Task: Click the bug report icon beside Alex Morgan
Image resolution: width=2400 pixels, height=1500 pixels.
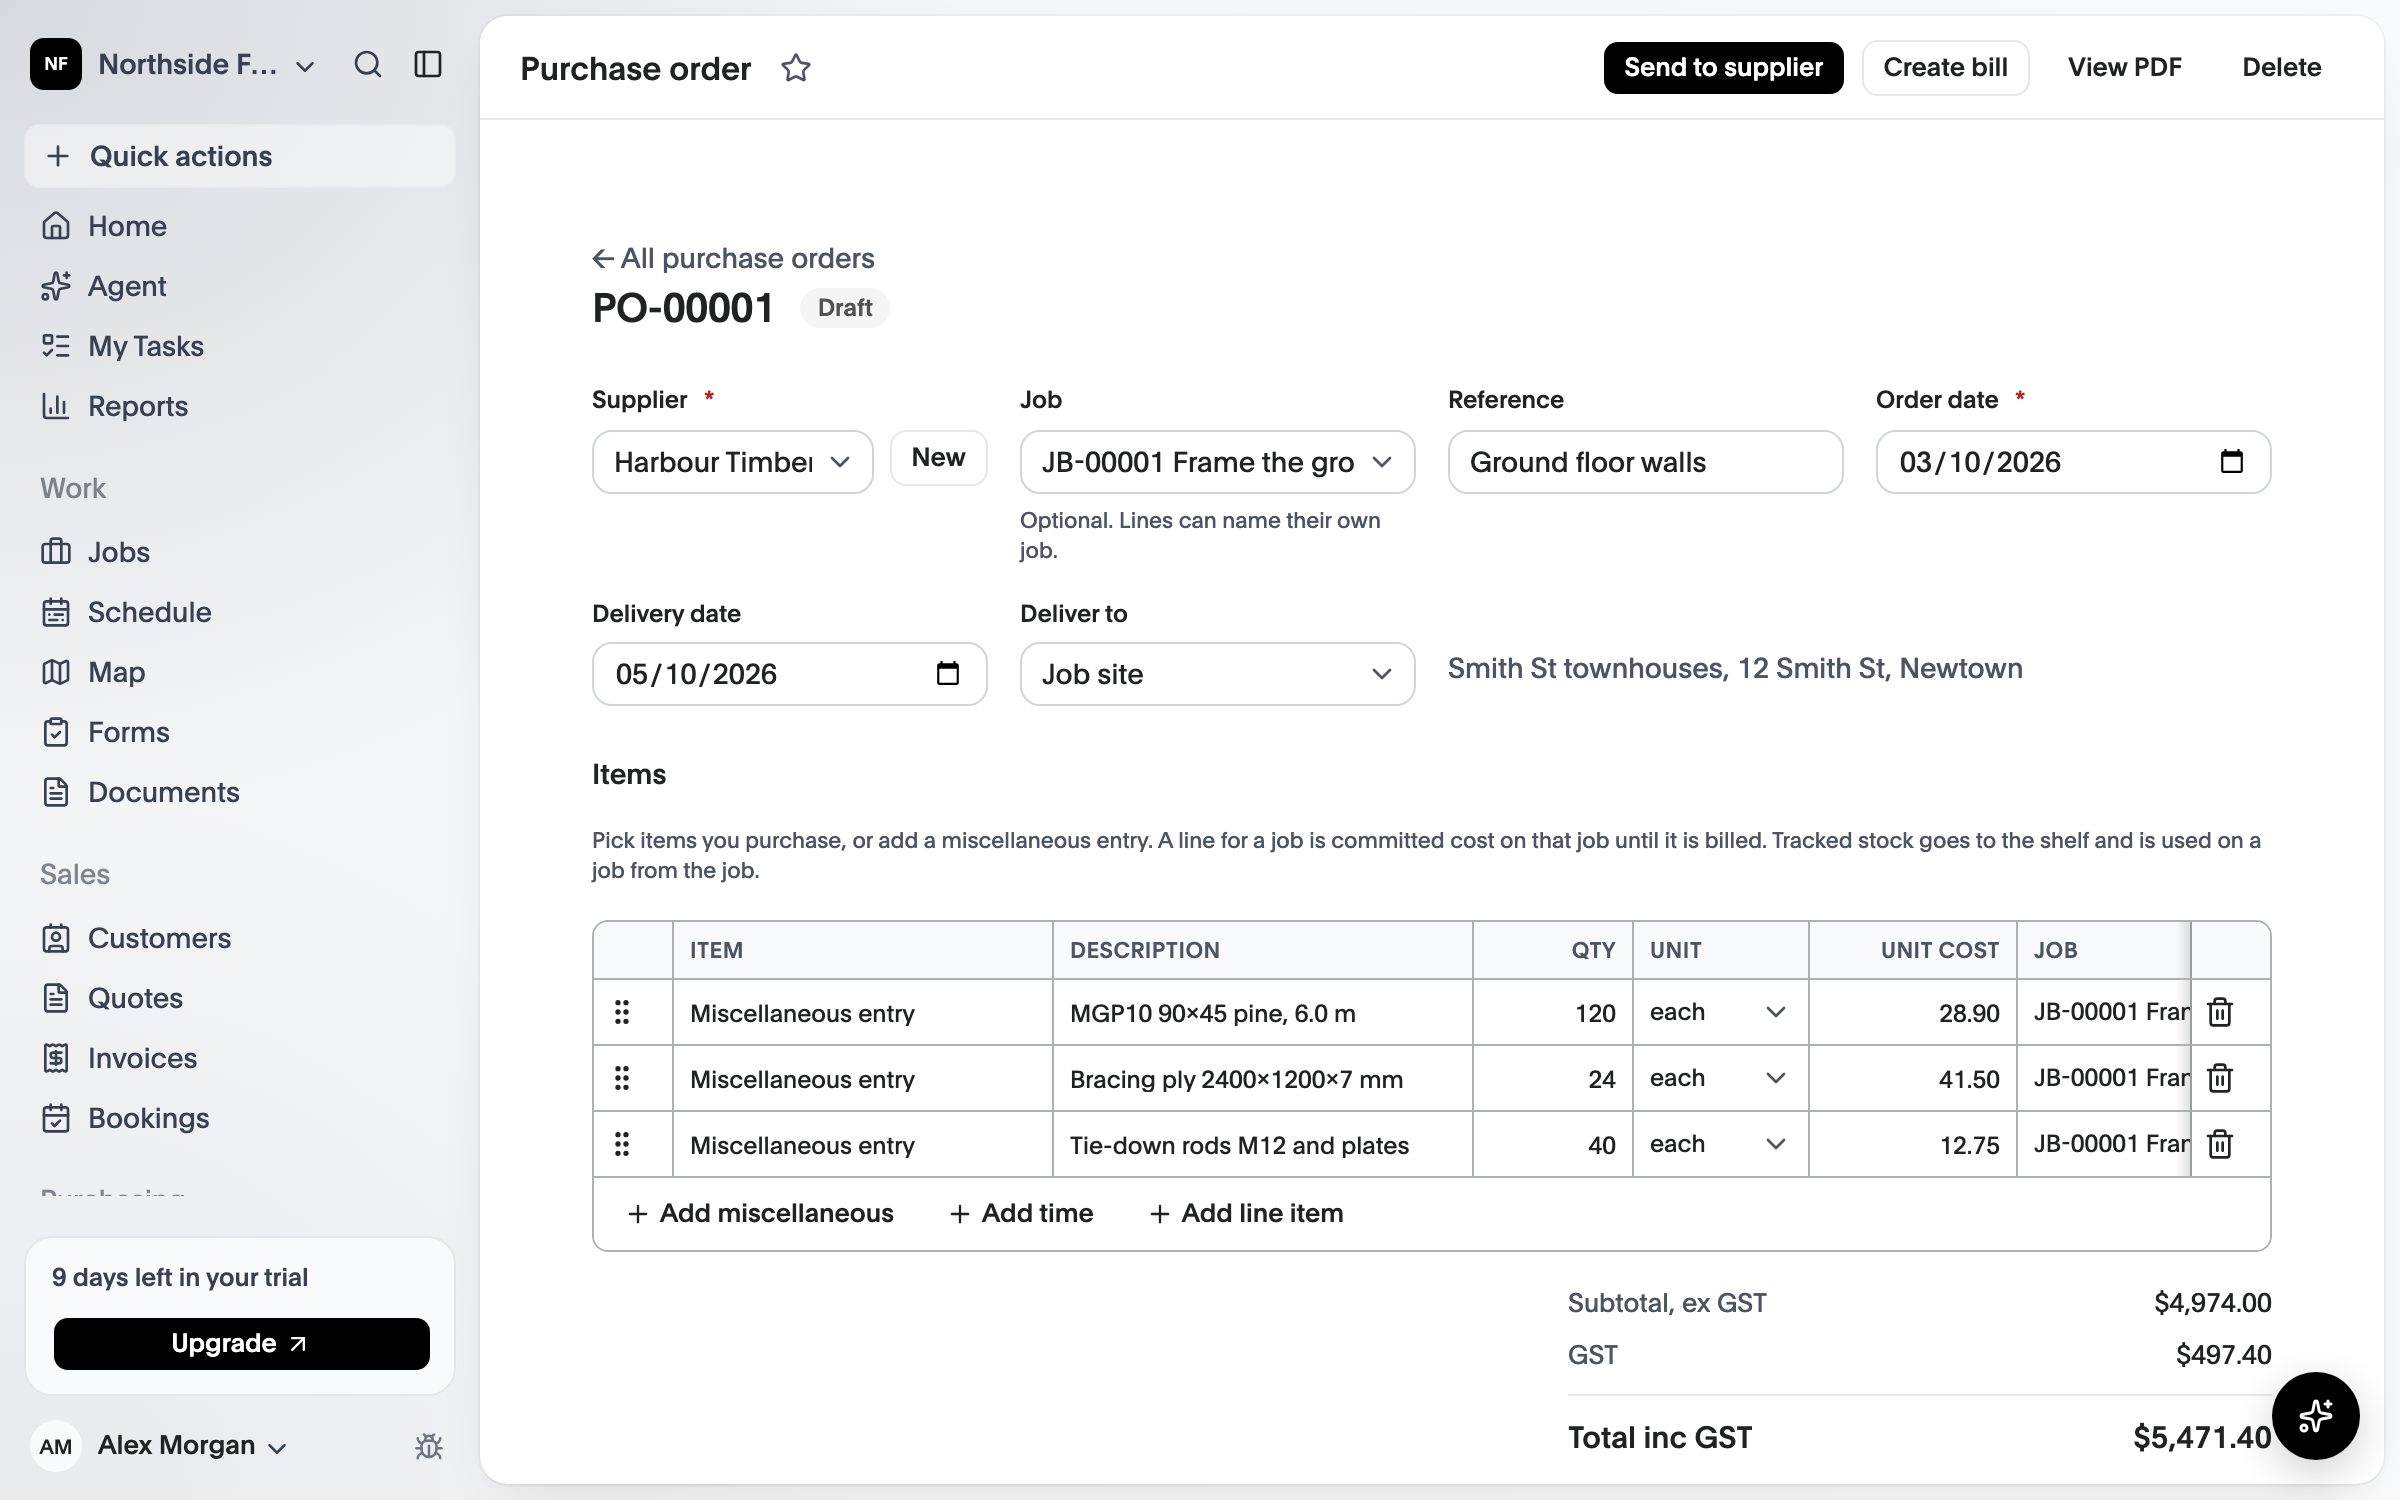Action: pyautogui.click(x=429, y=1446)
